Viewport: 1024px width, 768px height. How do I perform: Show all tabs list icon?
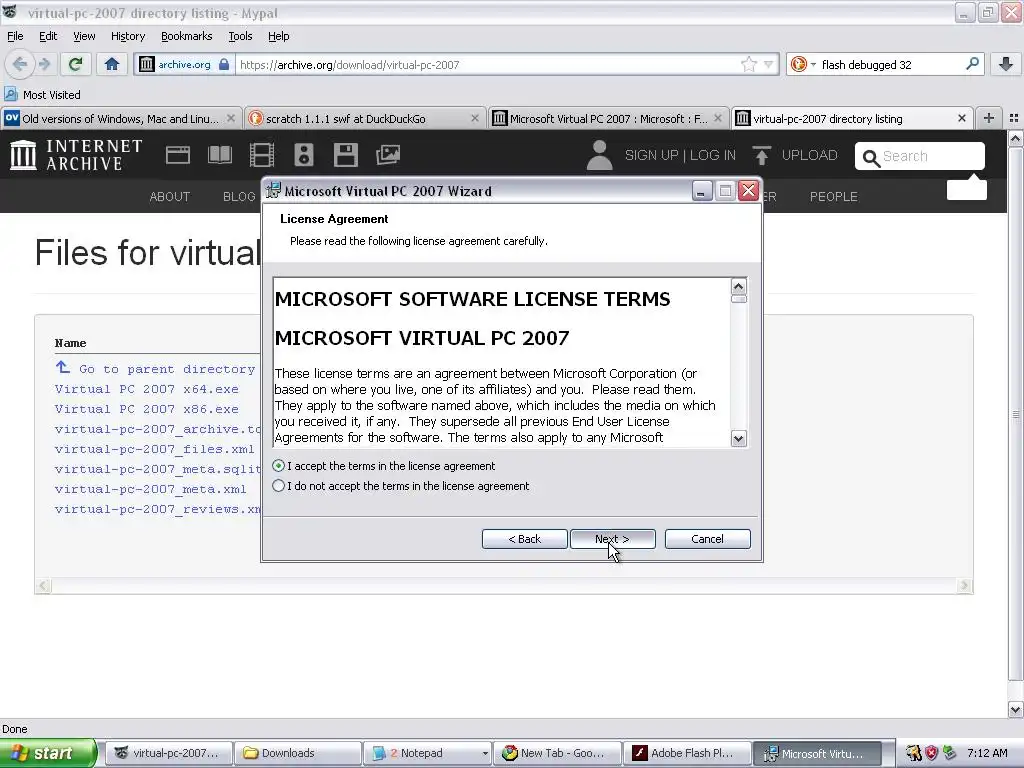pos(1014,118)
